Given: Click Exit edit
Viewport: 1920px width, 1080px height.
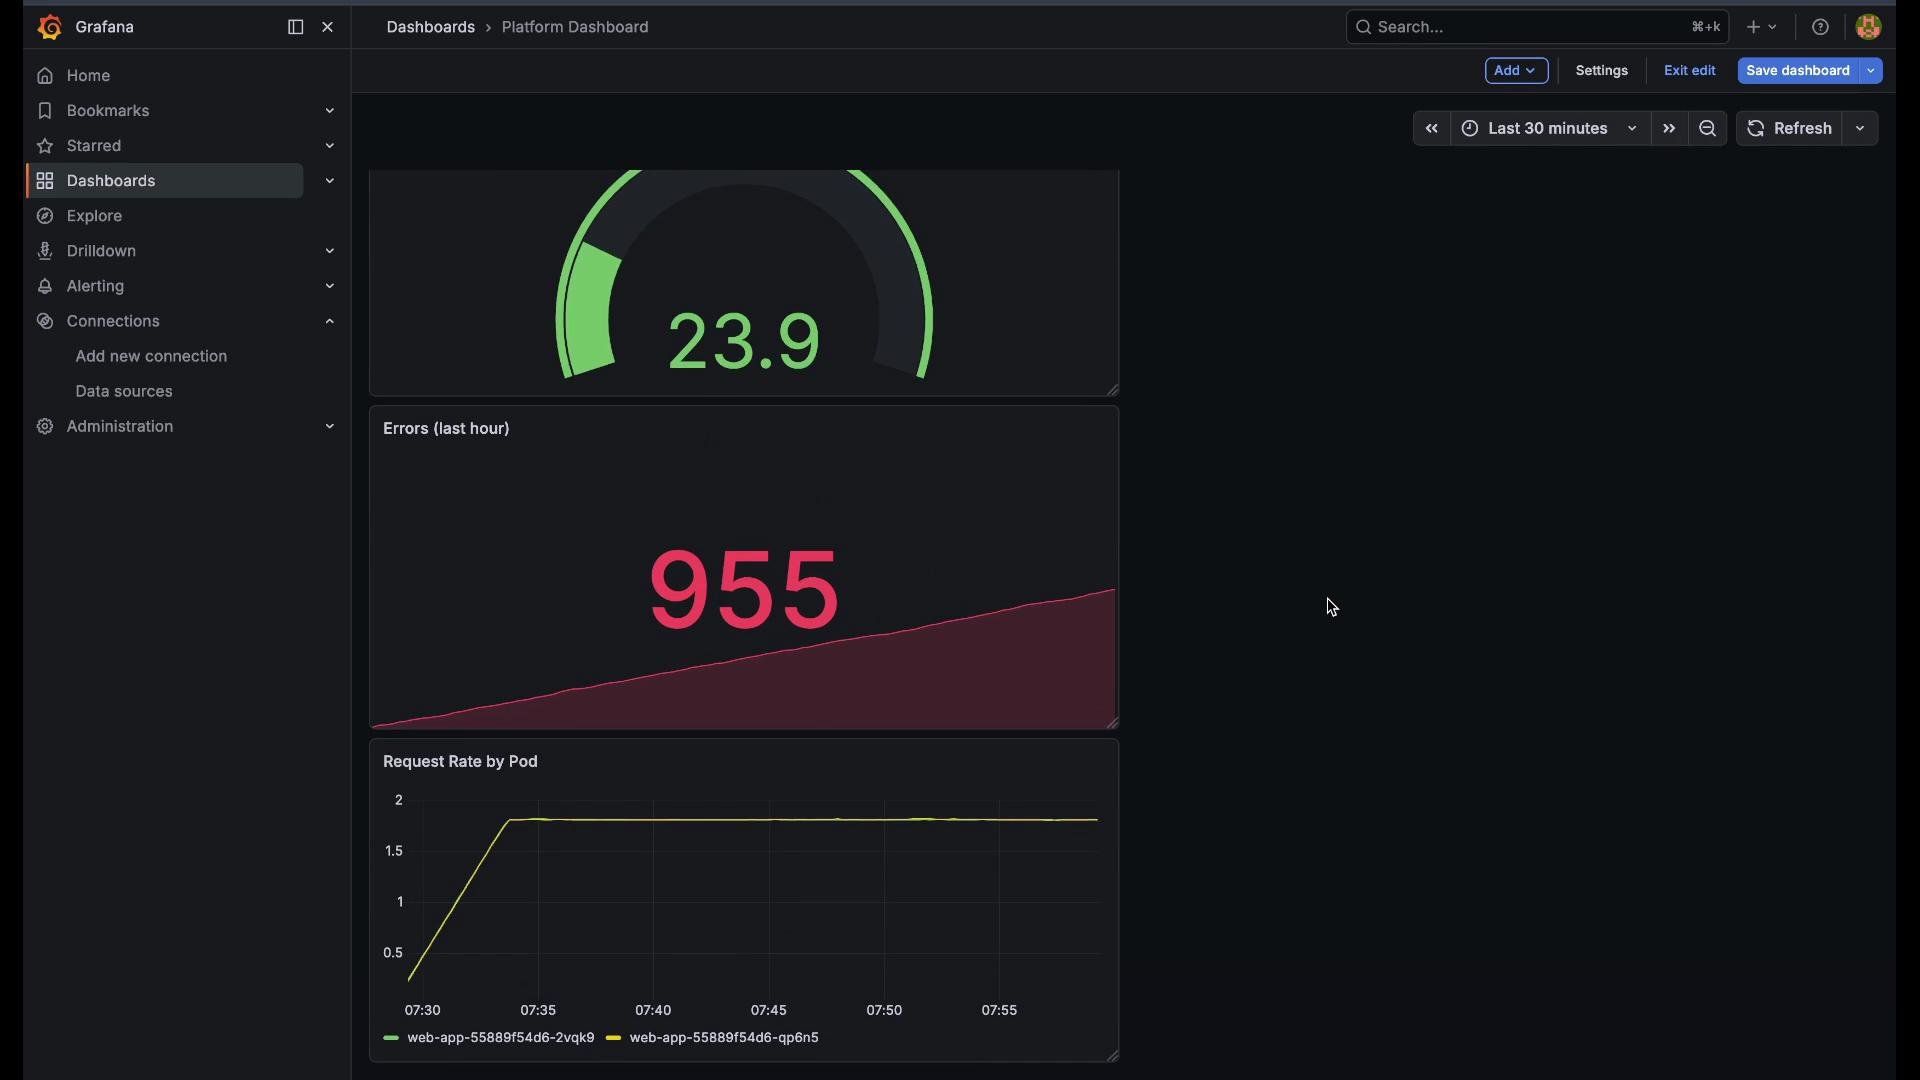Looking at the screenshot, I should (1690, 71).
